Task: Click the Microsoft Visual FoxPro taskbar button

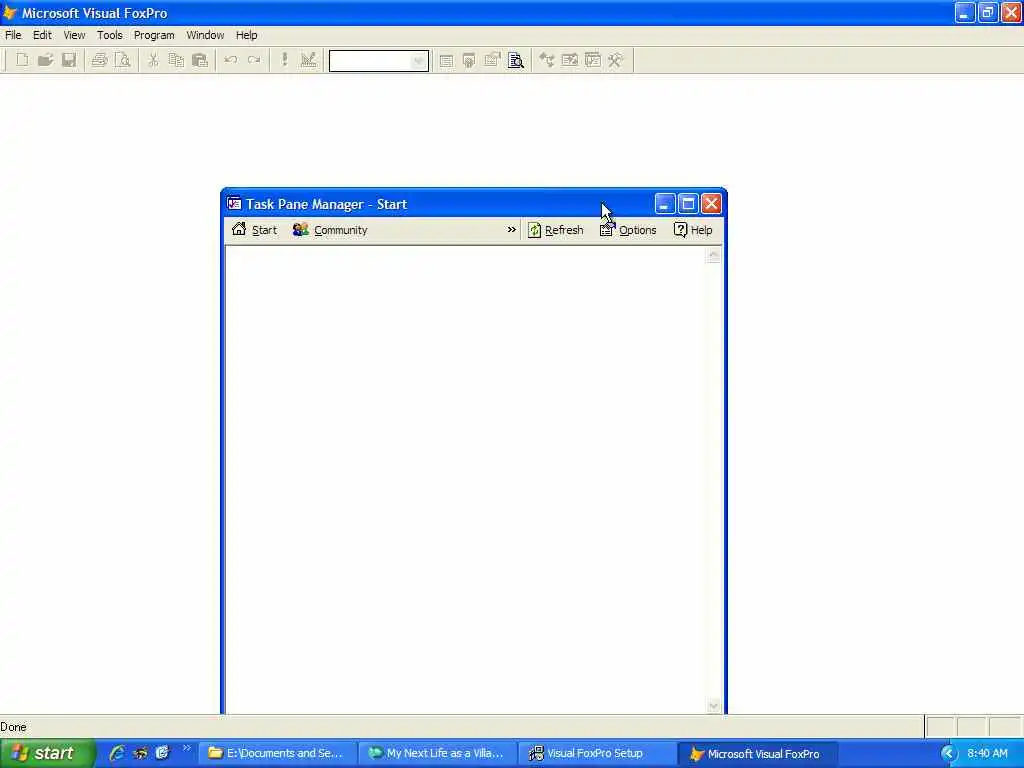Action: coord(757,754)
